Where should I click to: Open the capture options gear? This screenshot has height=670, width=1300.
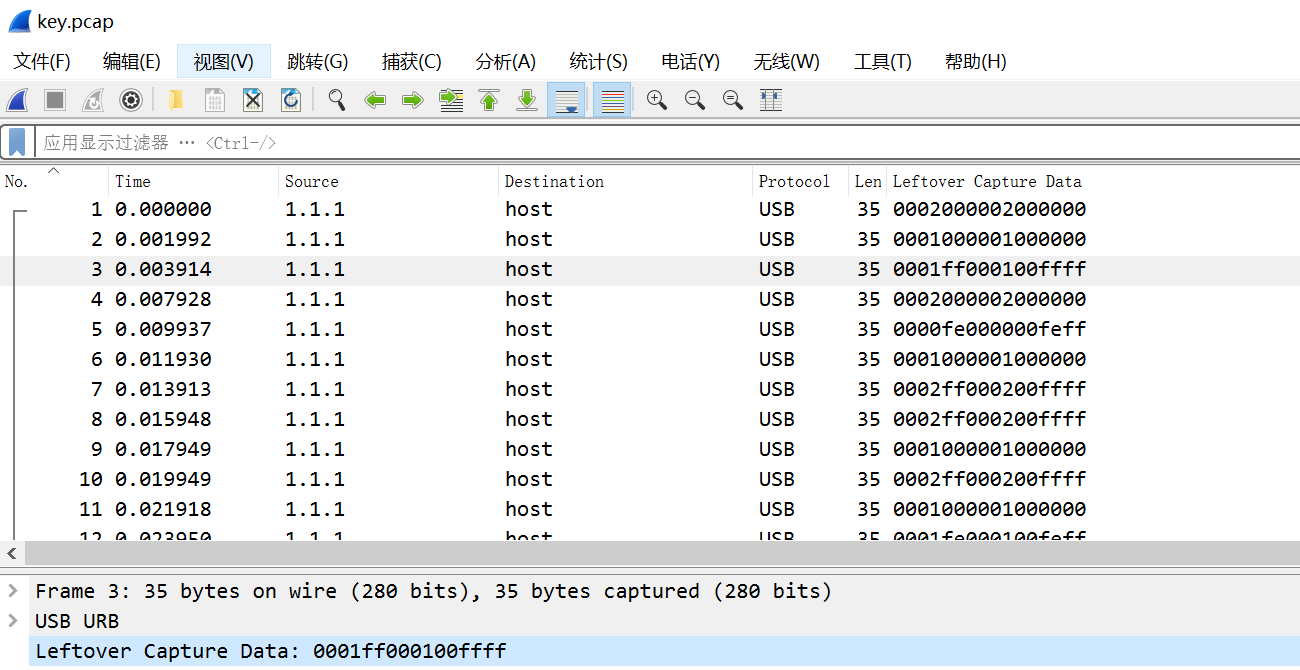131,100
